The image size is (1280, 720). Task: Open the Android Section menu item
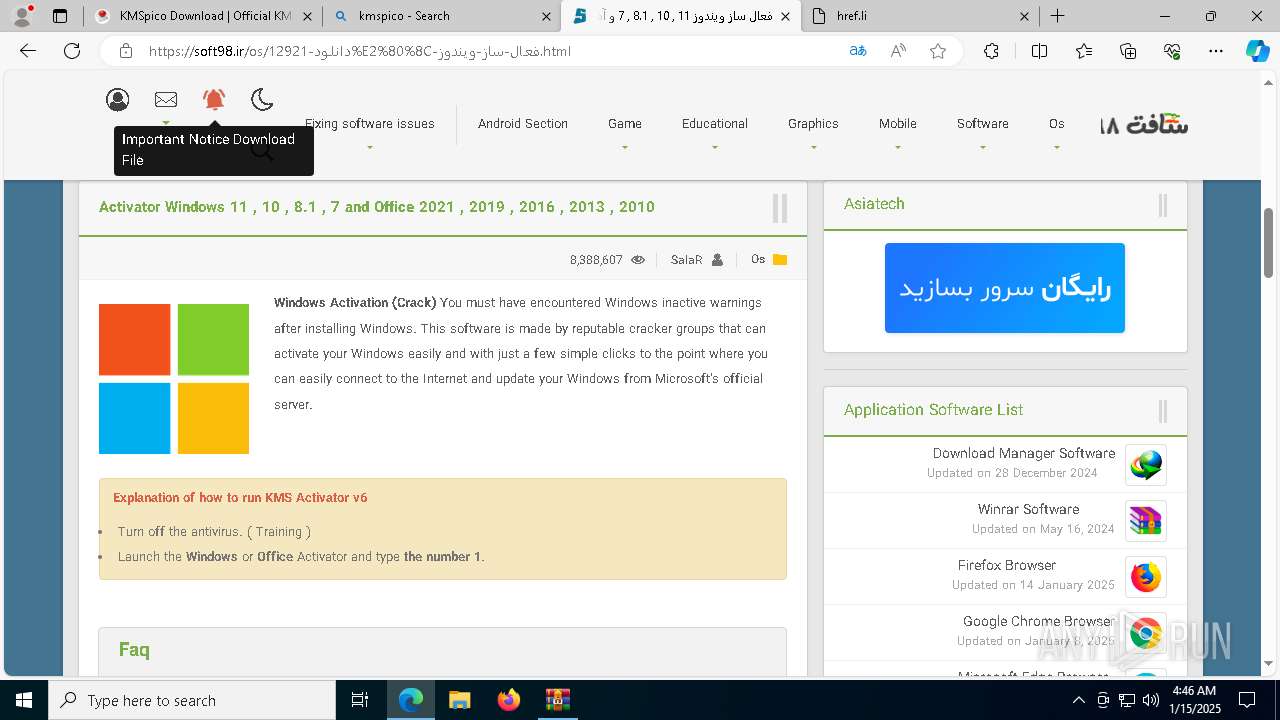pyautogui.click(x=523, y=124)
